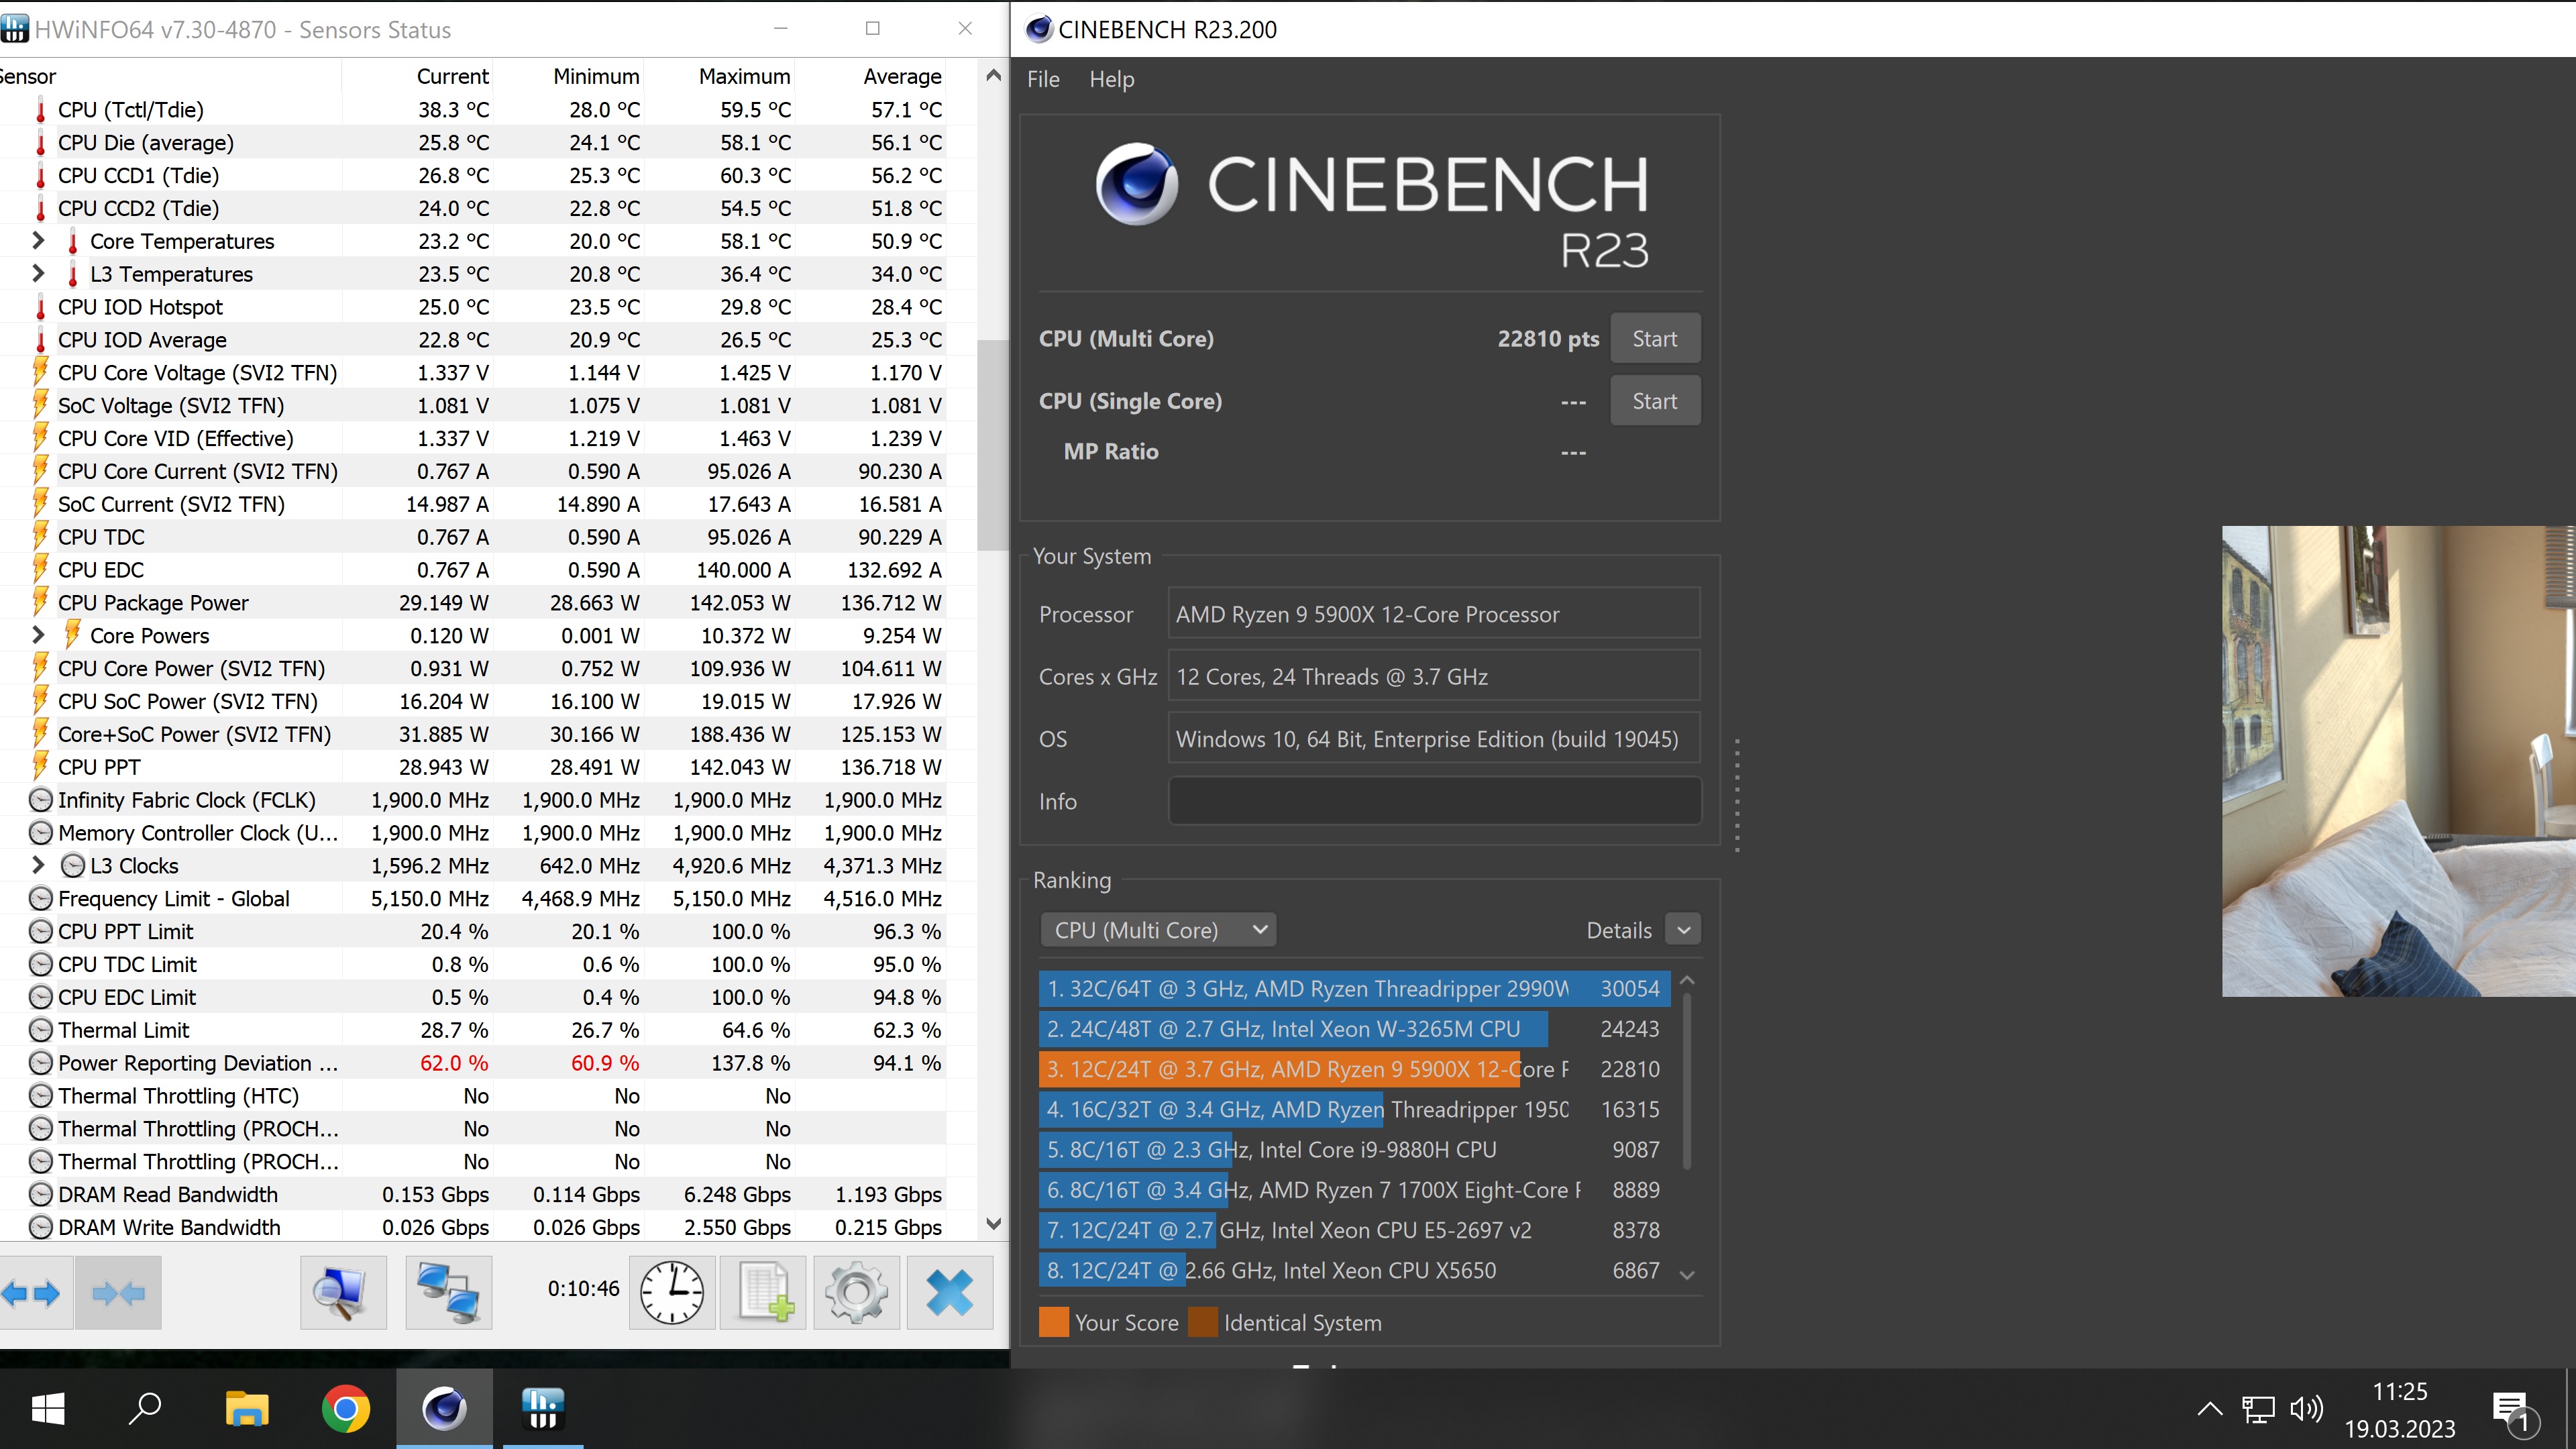Close sensors with blue X icon

949,1293
